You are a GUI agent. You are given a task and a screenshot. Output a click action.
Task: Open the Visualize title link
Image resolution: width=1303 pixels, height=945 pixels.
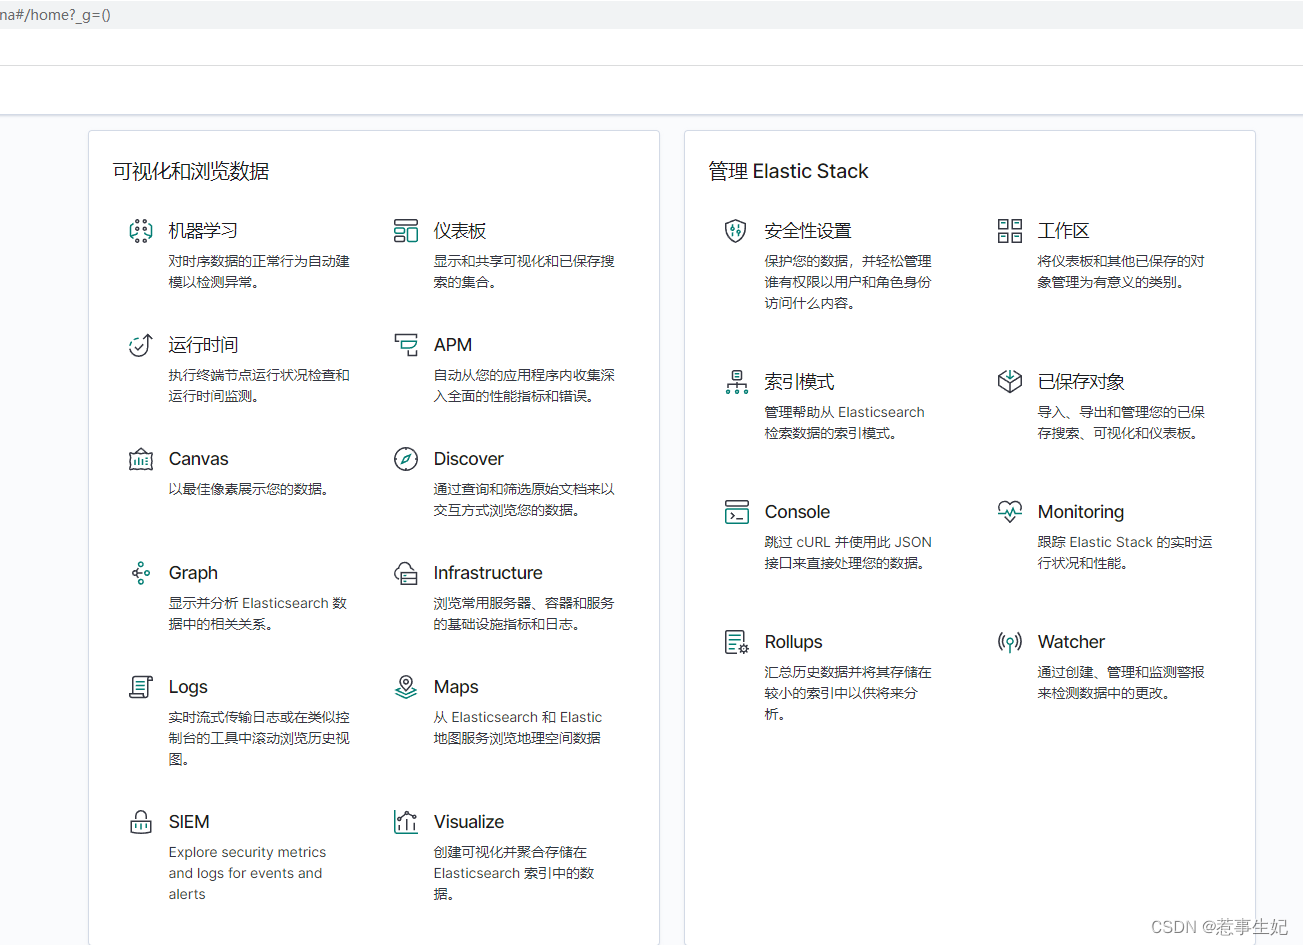[469, 822]
